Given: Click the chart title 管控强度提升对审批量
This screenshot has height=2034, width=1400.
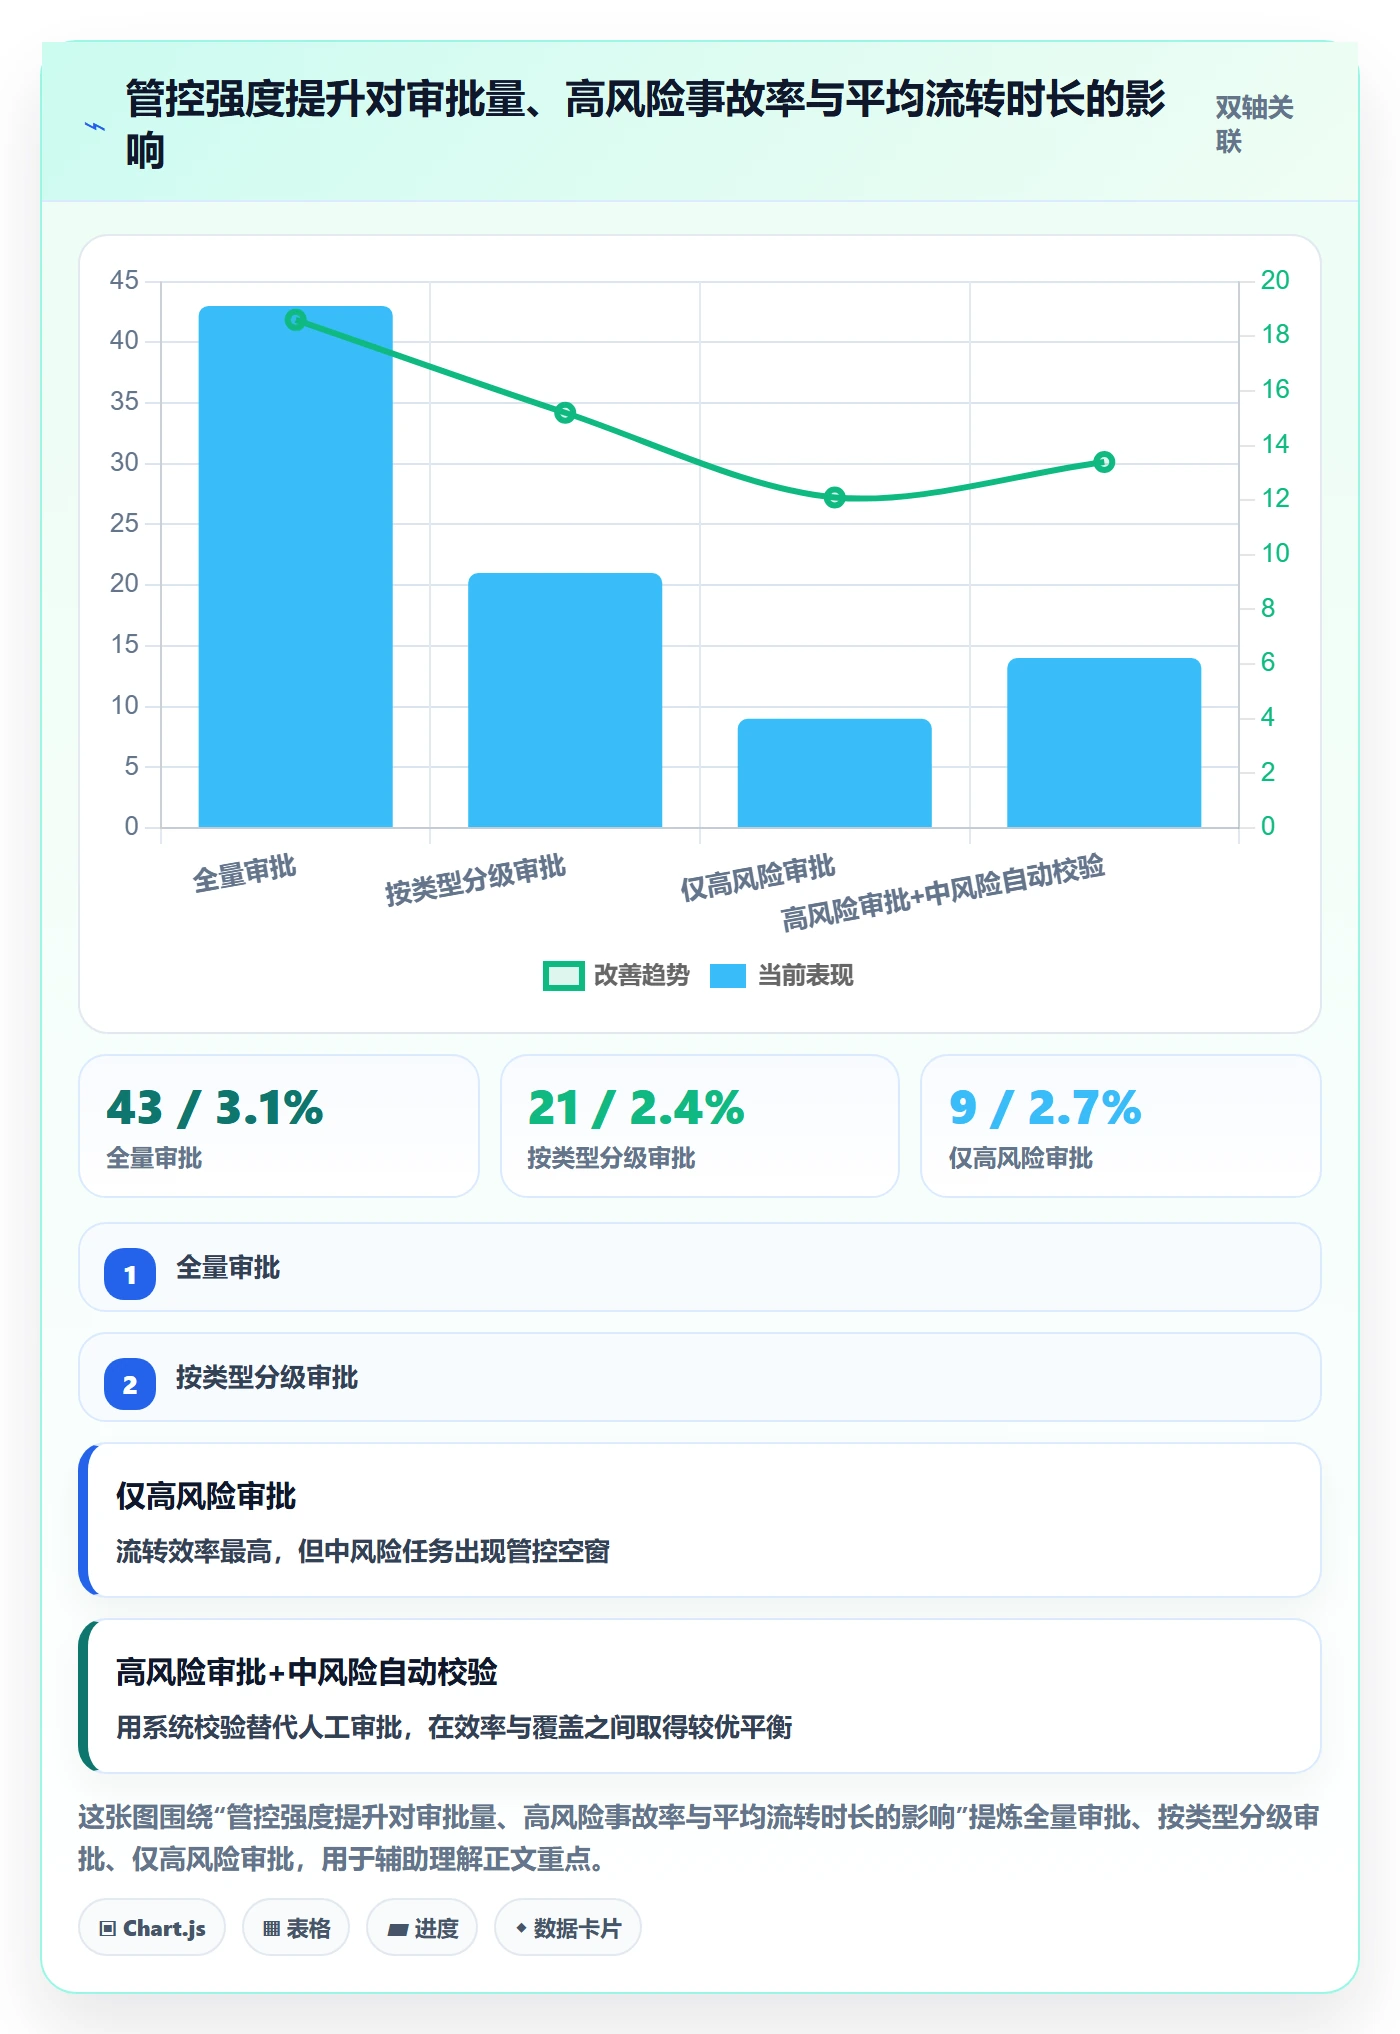Looking at the screenshot, I should 645,125.
